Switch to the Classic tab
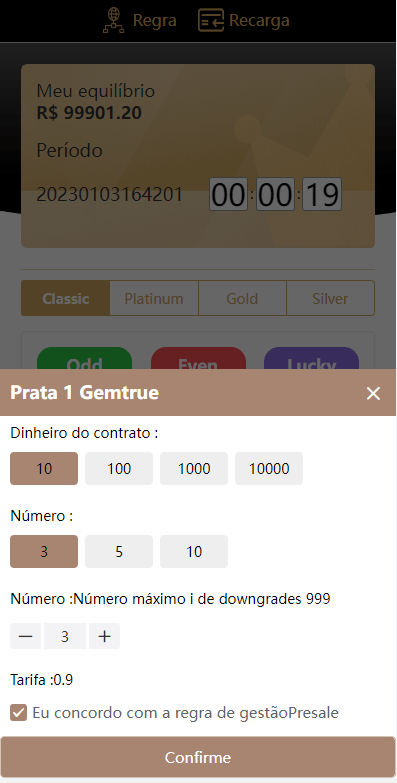 65,298
